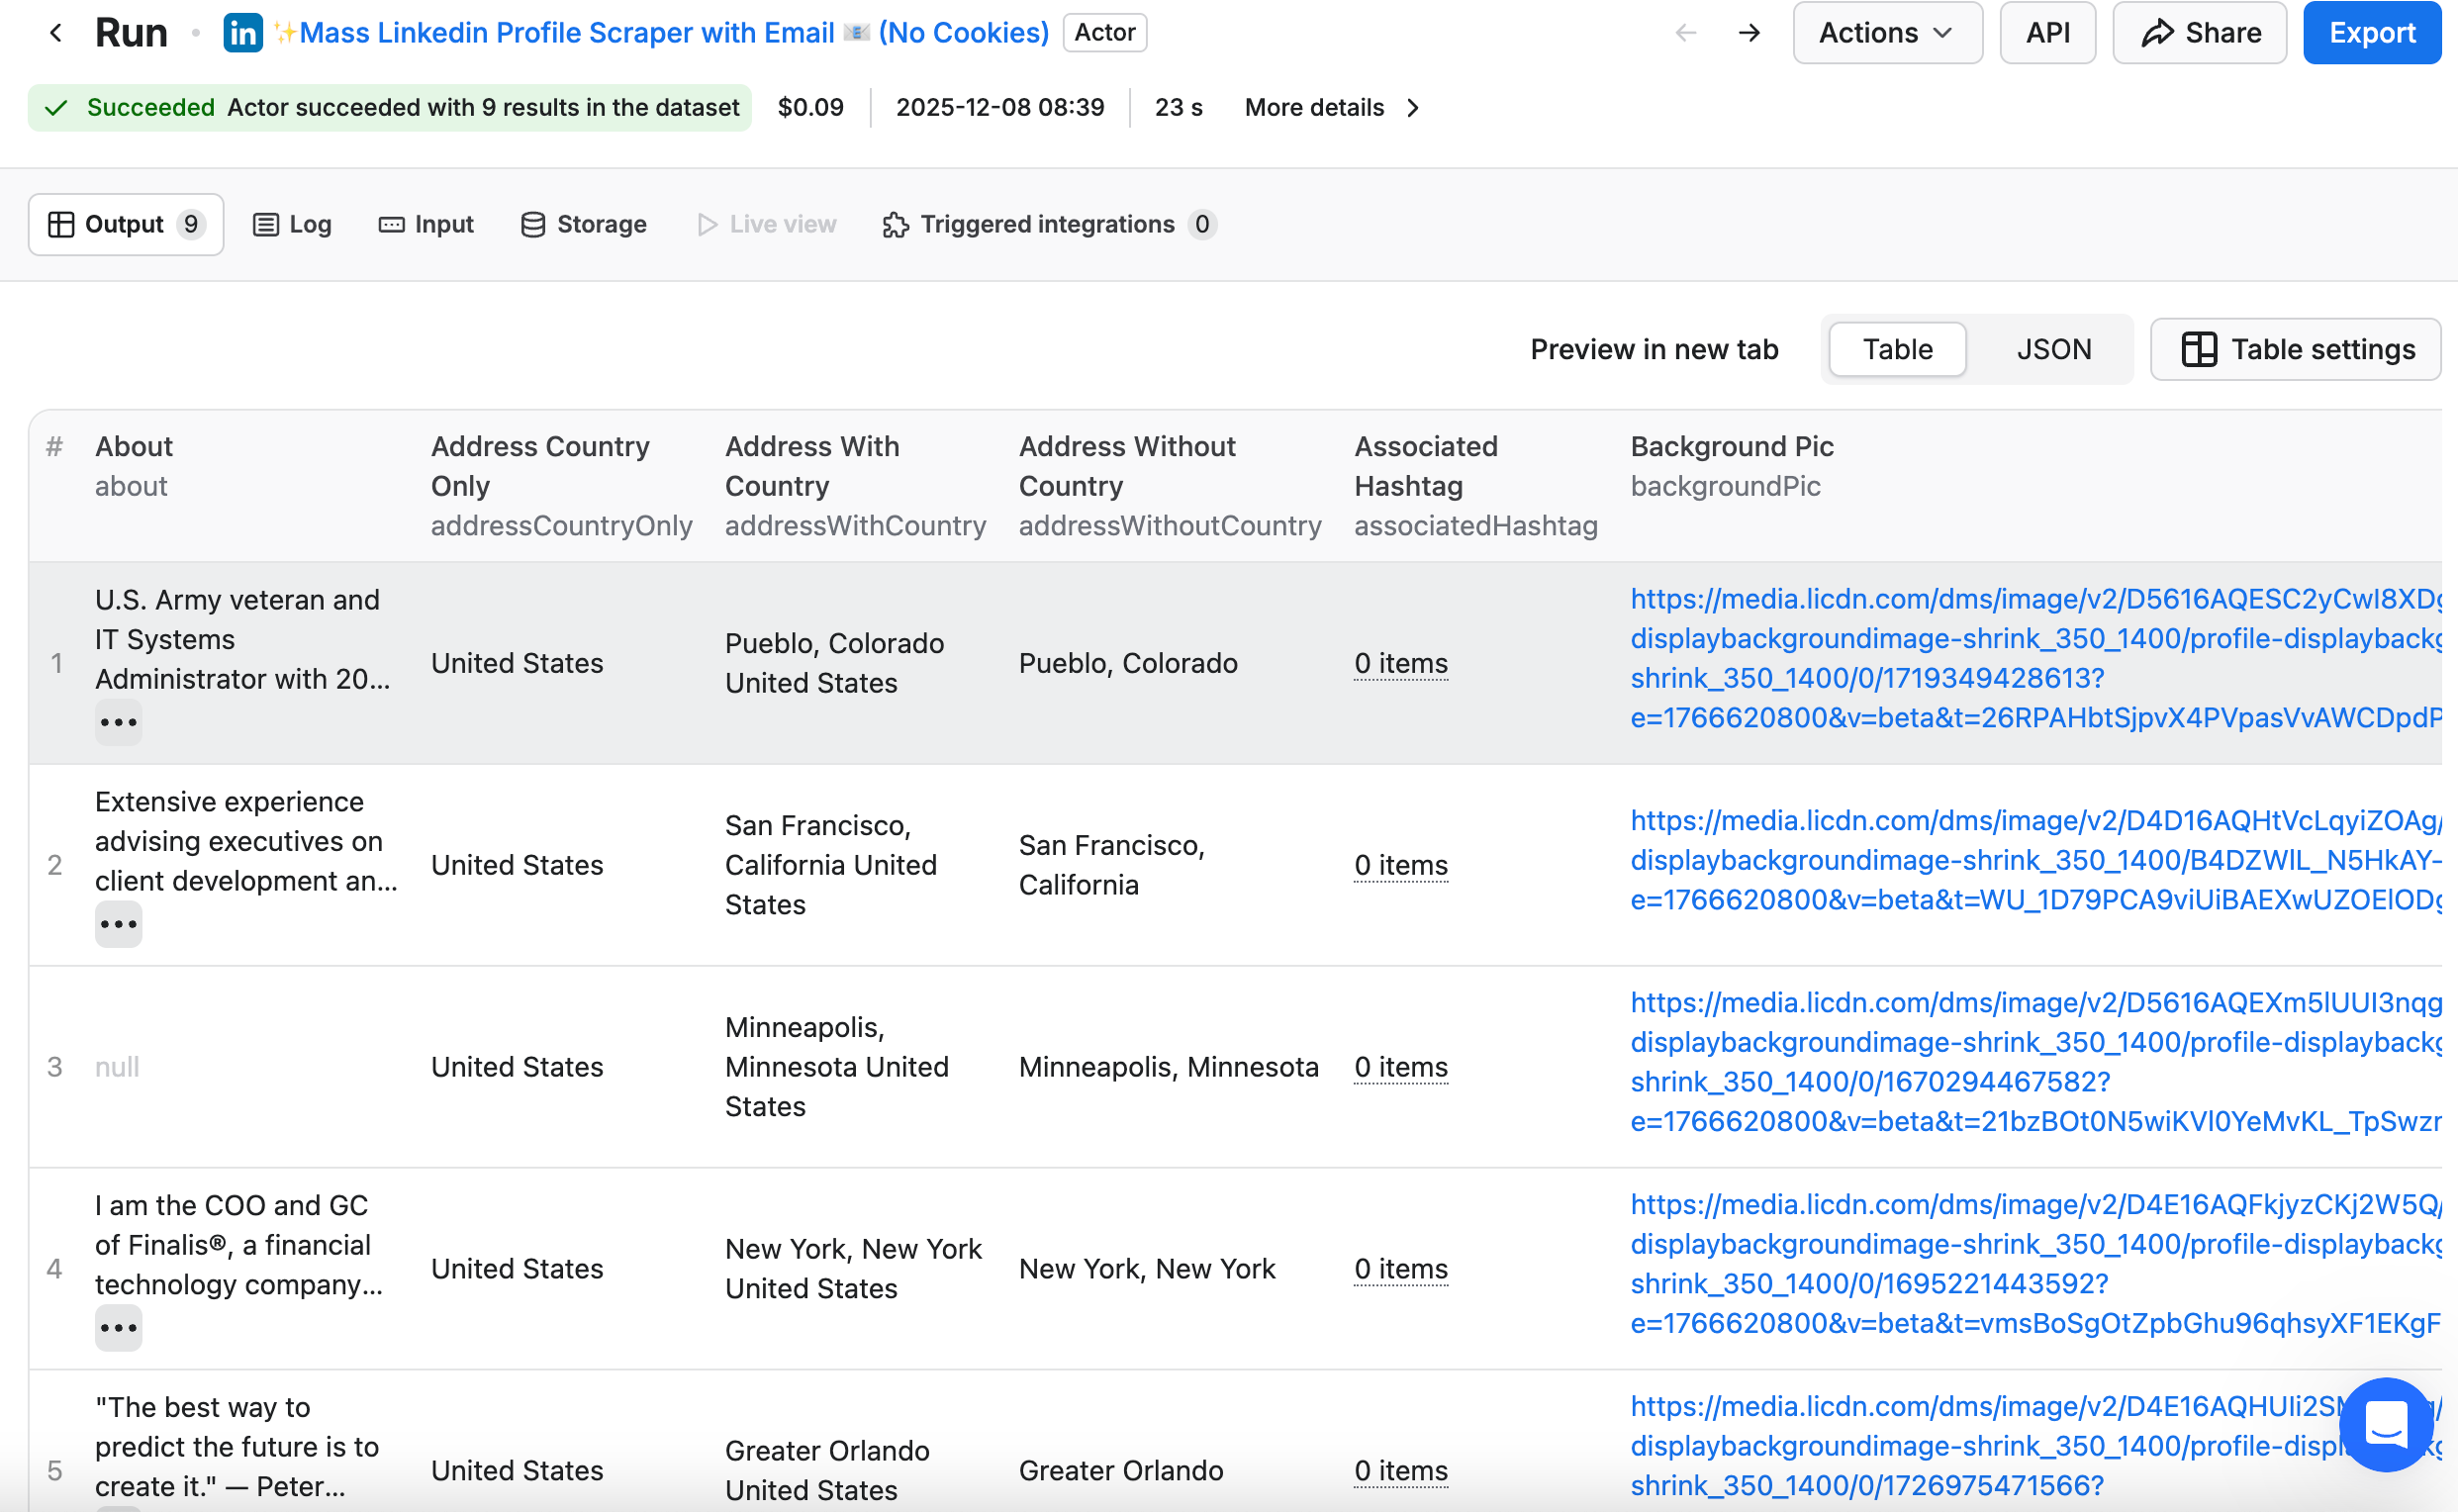Viewport: 2458px width, 1512px height.
Task: Click Preview in new tab
Action: click(1654, 349)
